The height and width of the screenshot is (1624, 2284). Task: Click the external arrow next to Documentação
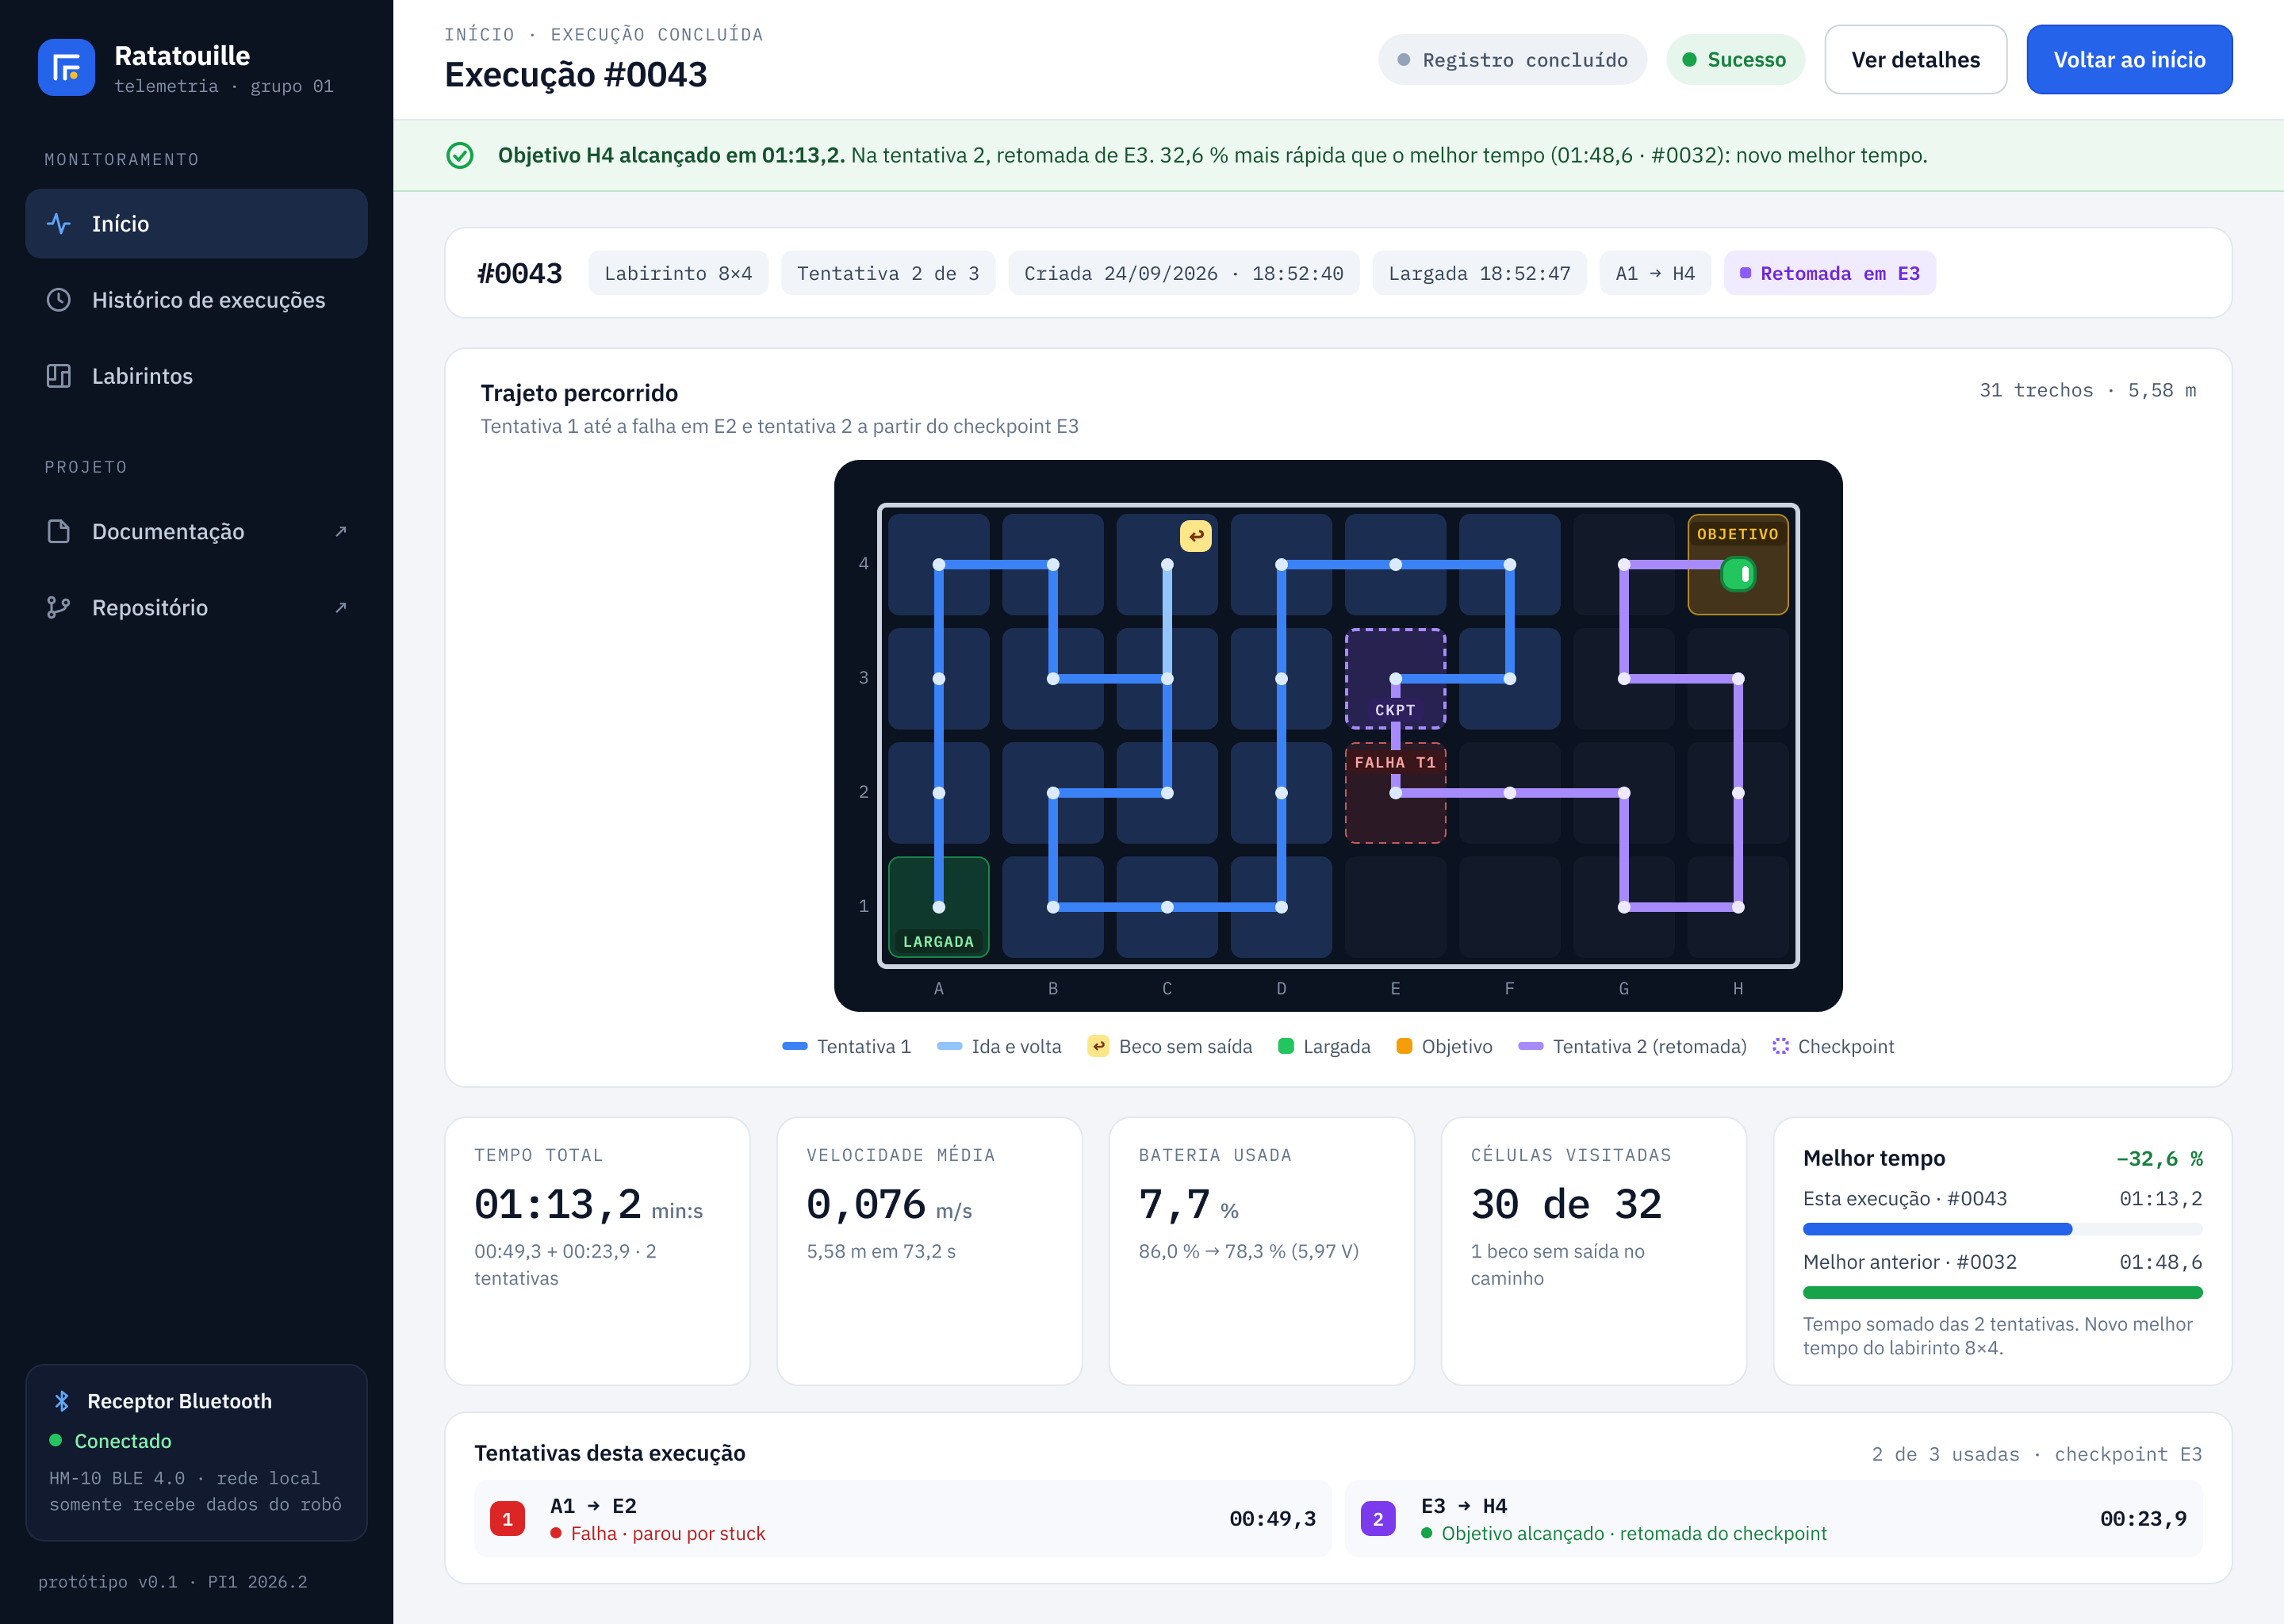341,531
